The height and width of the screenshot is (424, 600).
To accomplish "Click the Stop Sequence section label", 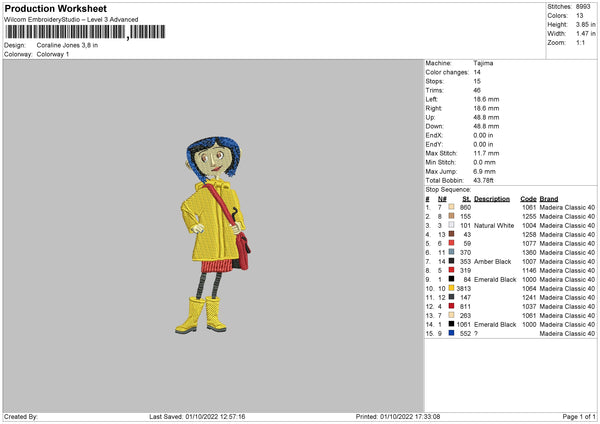I will [447, 188].
